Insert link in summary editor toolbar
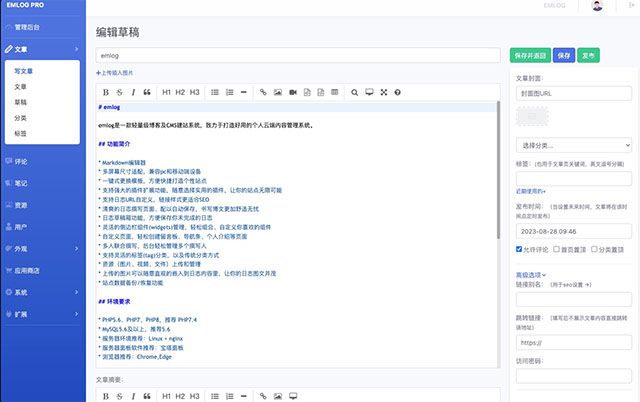Screen dimensions: 640x402 [x=263, y=396]
